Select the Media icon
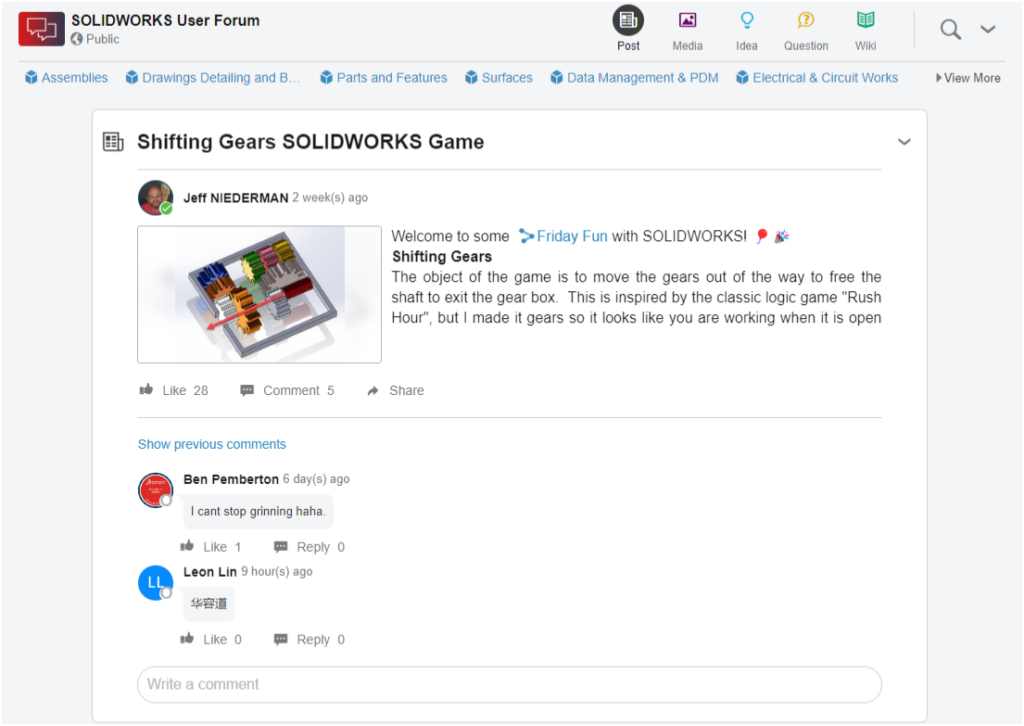Viewport: 1024px width, 726px height. tap(686, 20)
